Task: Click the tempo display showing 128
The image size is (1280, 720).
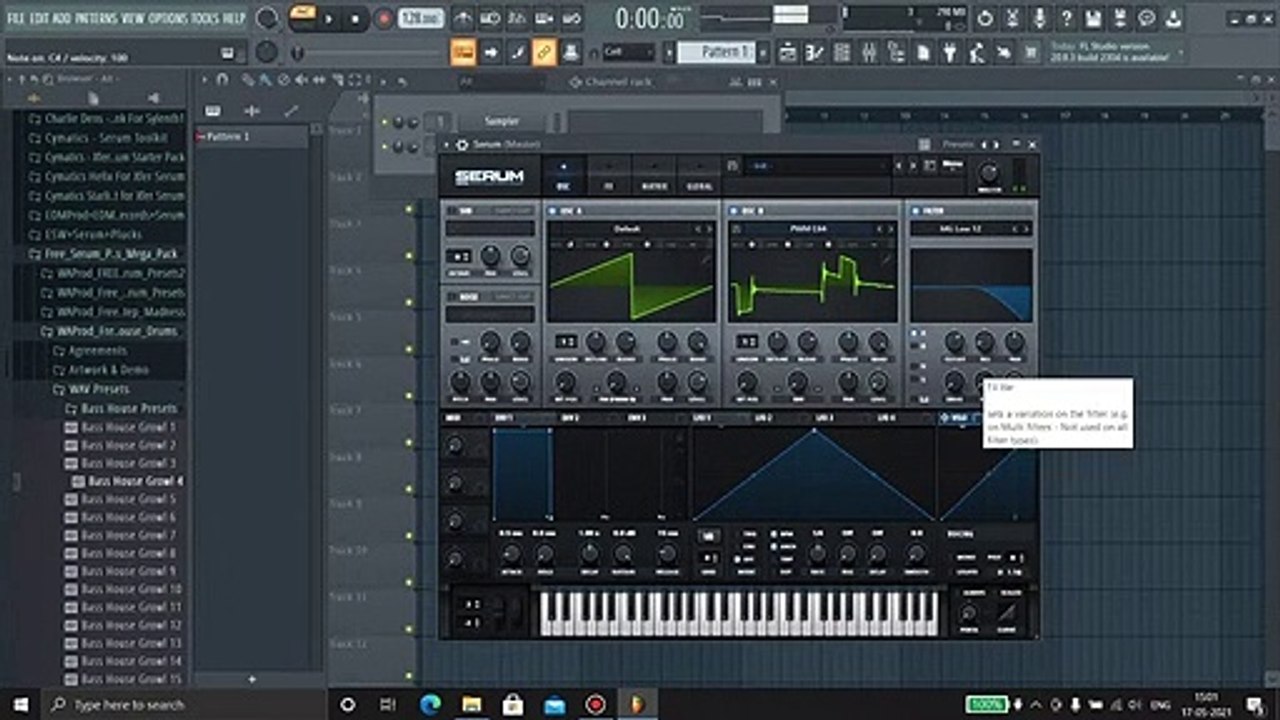Action: (x=420, y=18)
